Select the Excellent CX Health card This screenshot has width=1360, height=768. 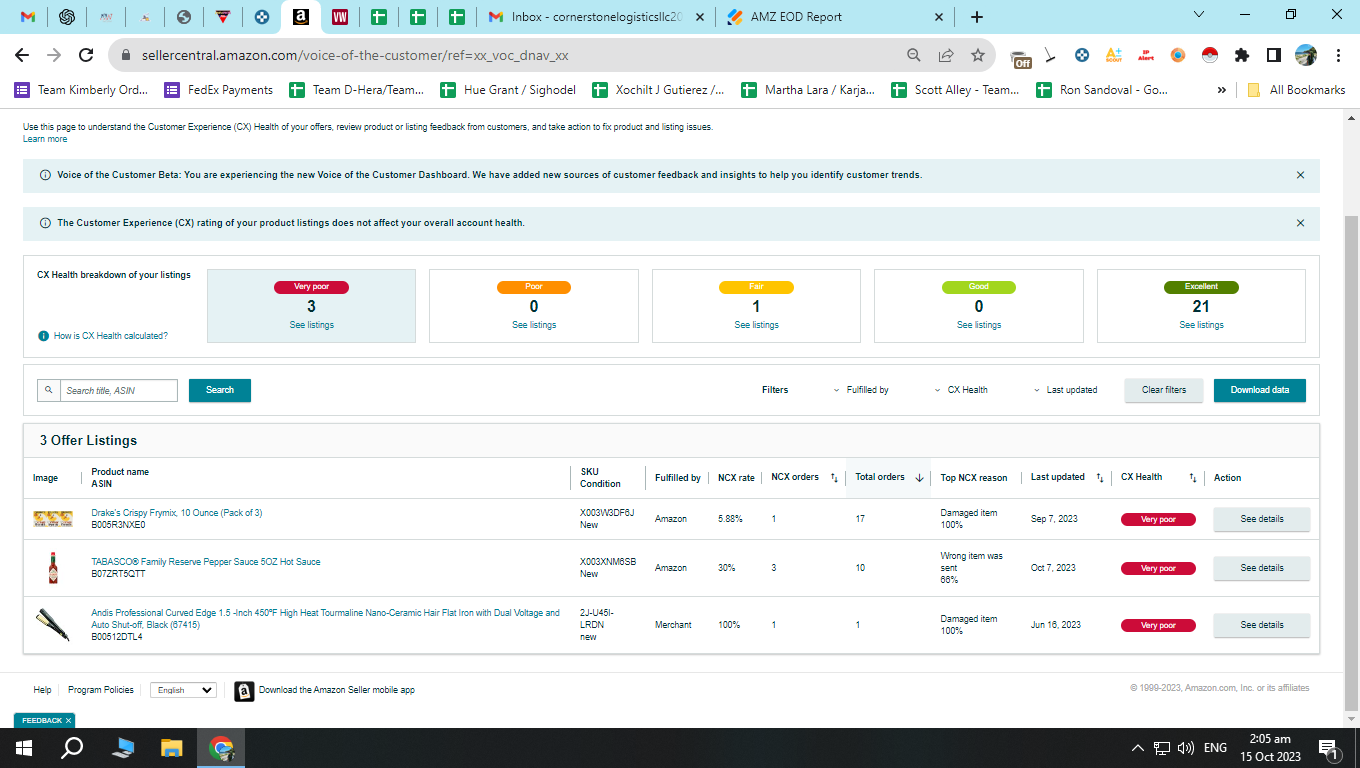click(1201, 306)
